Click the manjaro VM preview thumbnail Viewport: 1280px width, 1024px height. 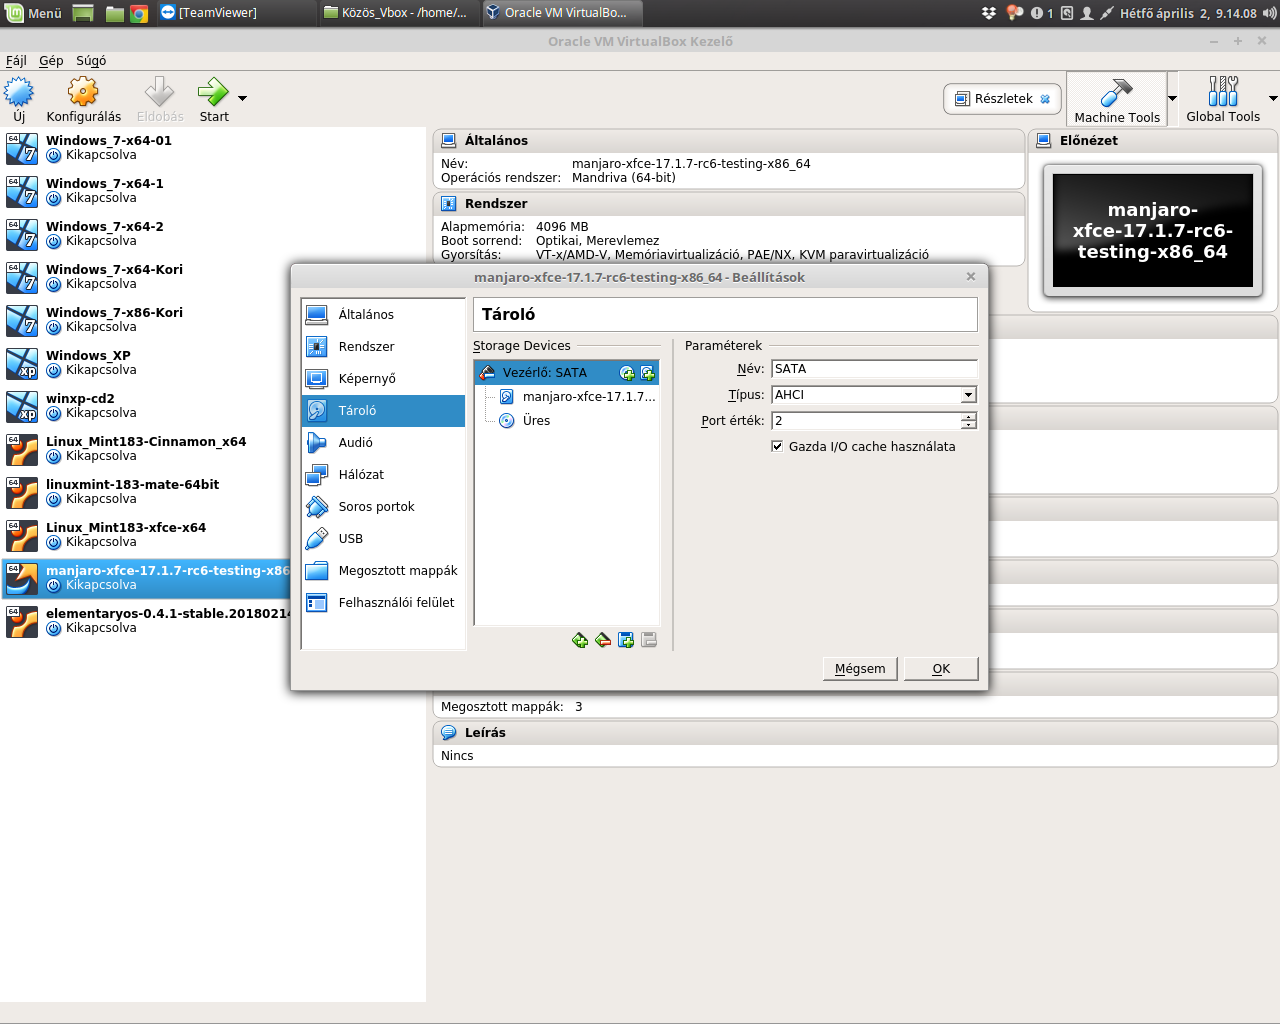coord(1153,231)
